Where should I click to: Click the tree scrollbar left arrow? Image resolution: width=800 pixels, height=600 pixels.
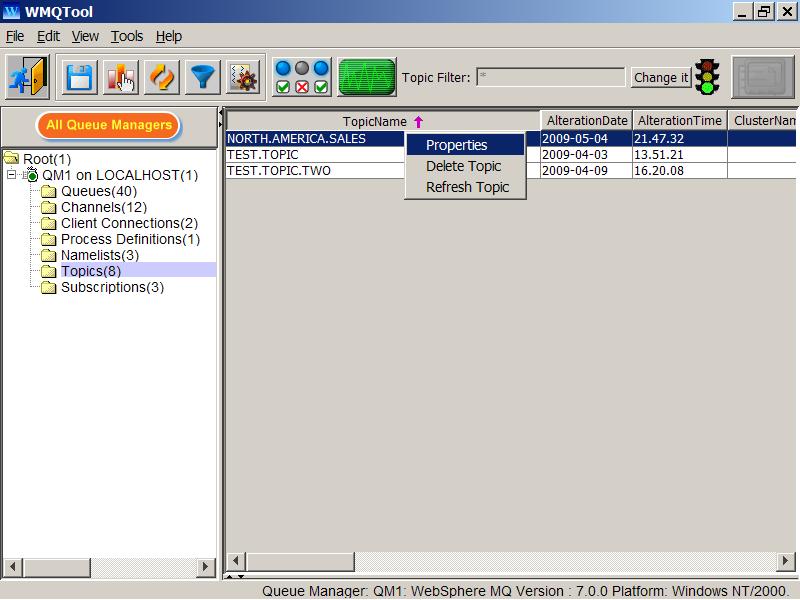point(13,566)
